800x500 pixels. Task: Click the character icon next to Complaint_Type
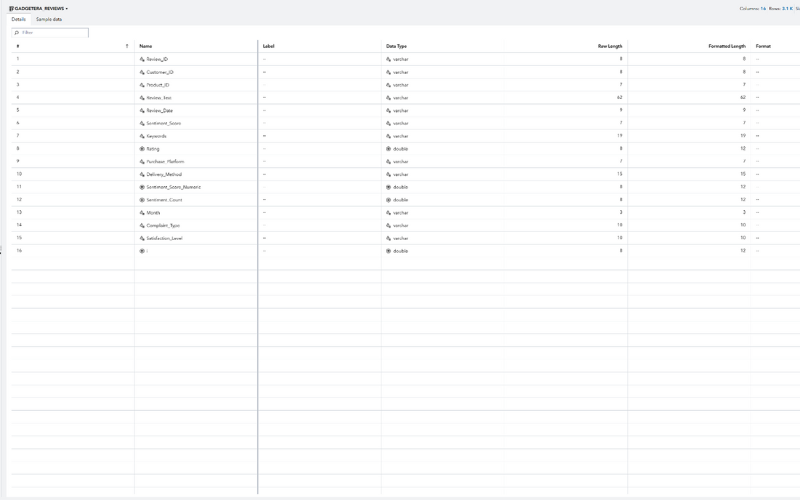(x=142, y=225)
